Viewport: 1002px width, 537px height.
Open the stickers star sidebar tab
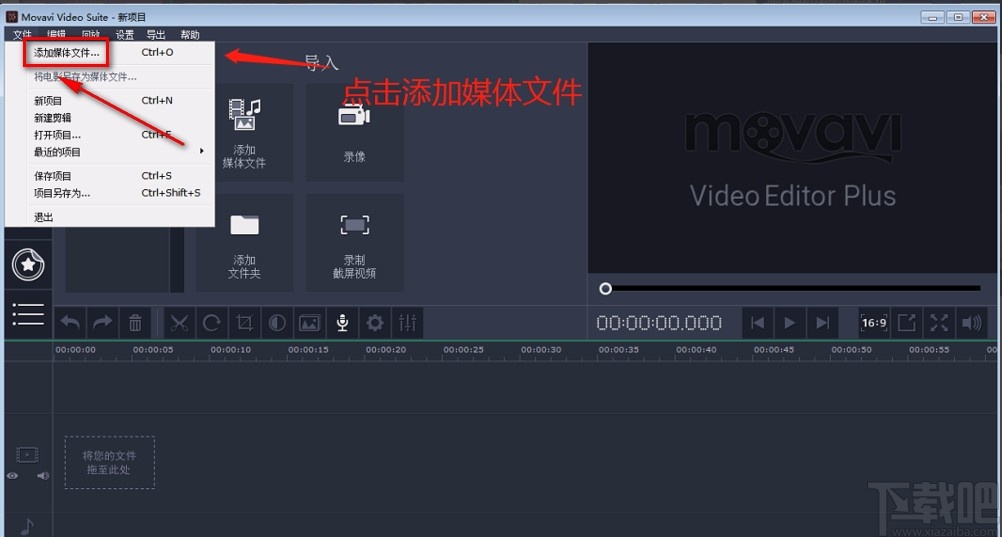coord(28,265)
